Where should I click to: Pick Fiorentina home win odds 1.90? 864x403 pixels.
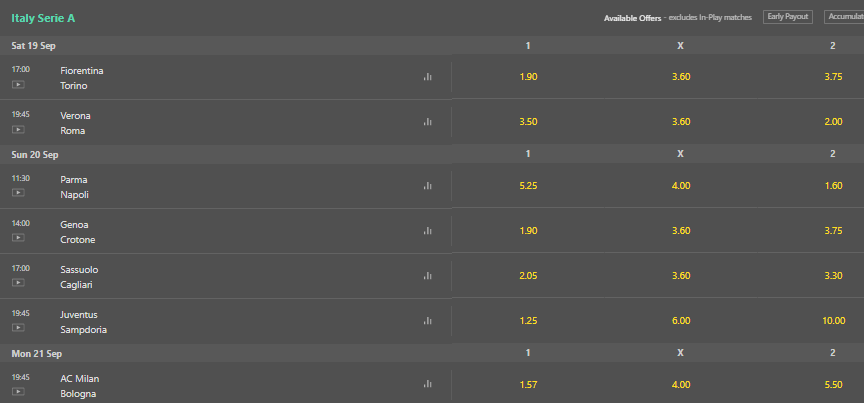pyautogui.click(x=528, y=77)
